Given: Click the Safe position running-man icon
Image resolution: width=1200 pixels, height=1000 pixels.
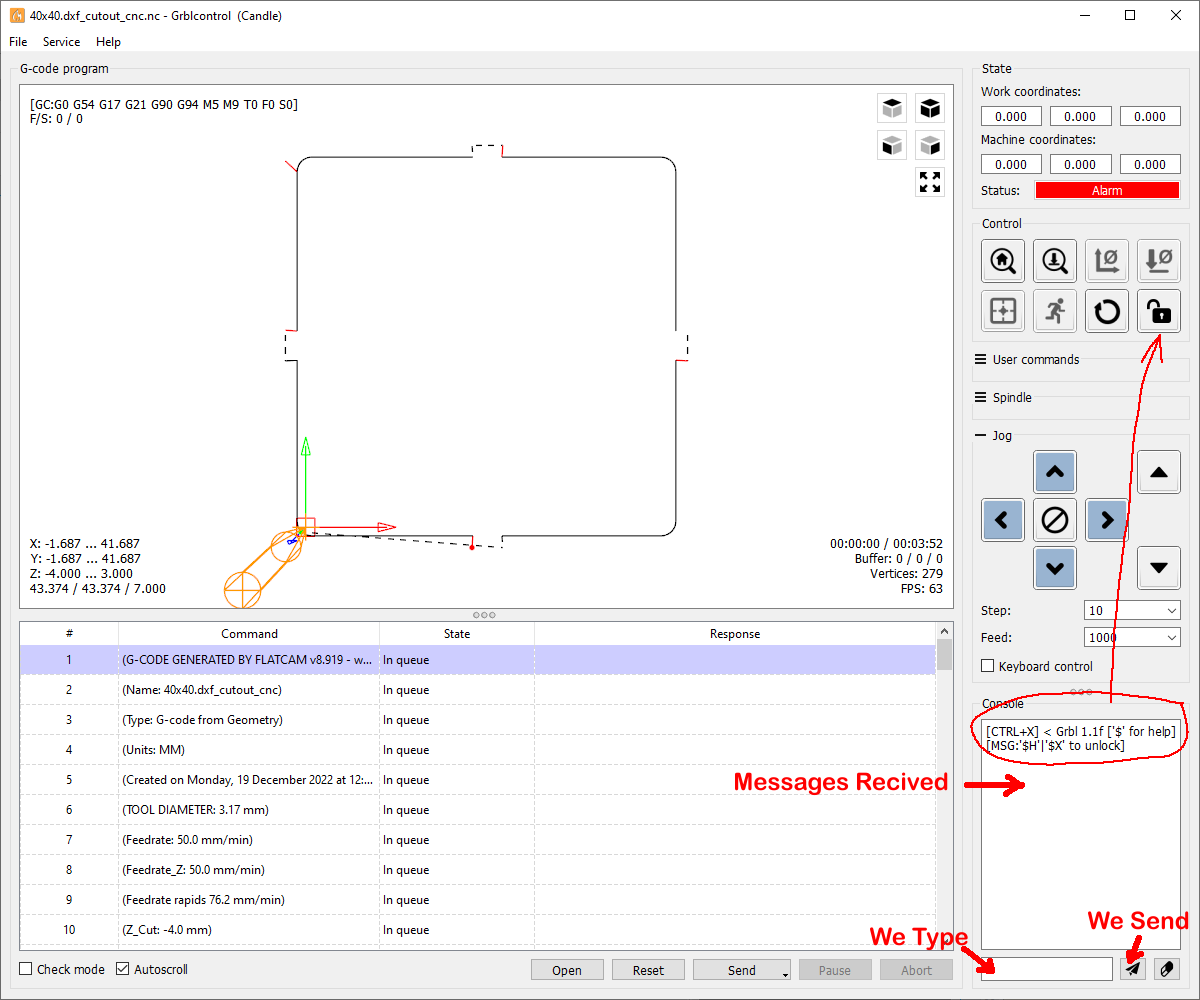Looking at the screenshot, I should (1054, 311).
